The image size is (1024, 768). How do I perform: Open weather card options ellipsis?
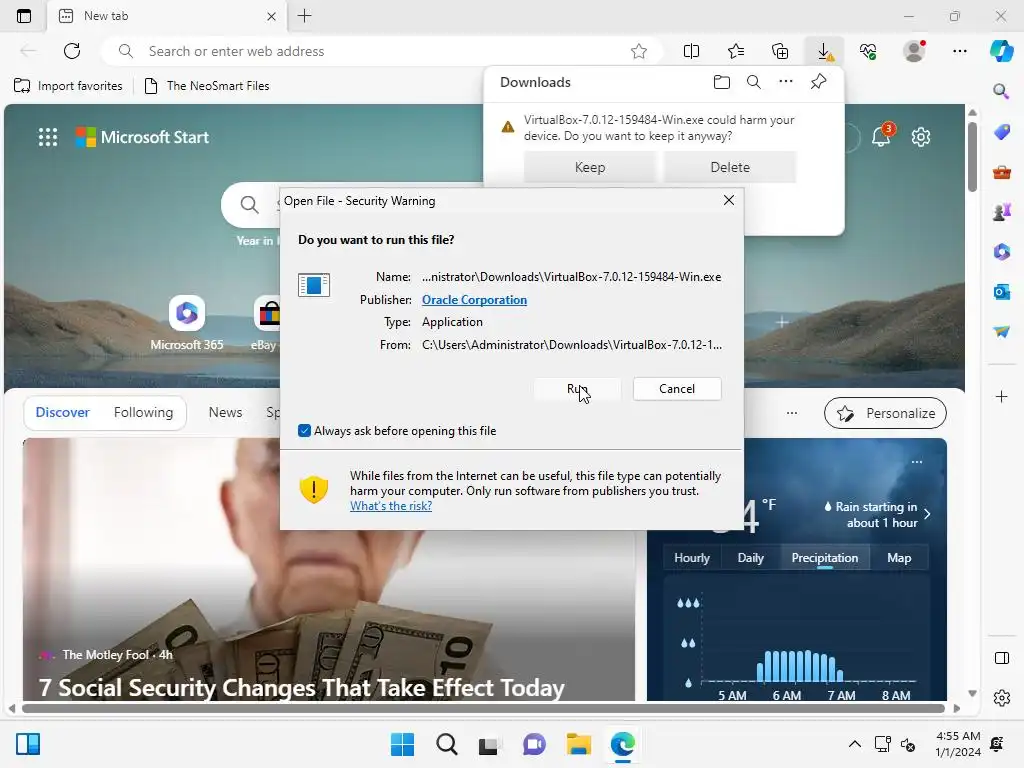(917, 462)
